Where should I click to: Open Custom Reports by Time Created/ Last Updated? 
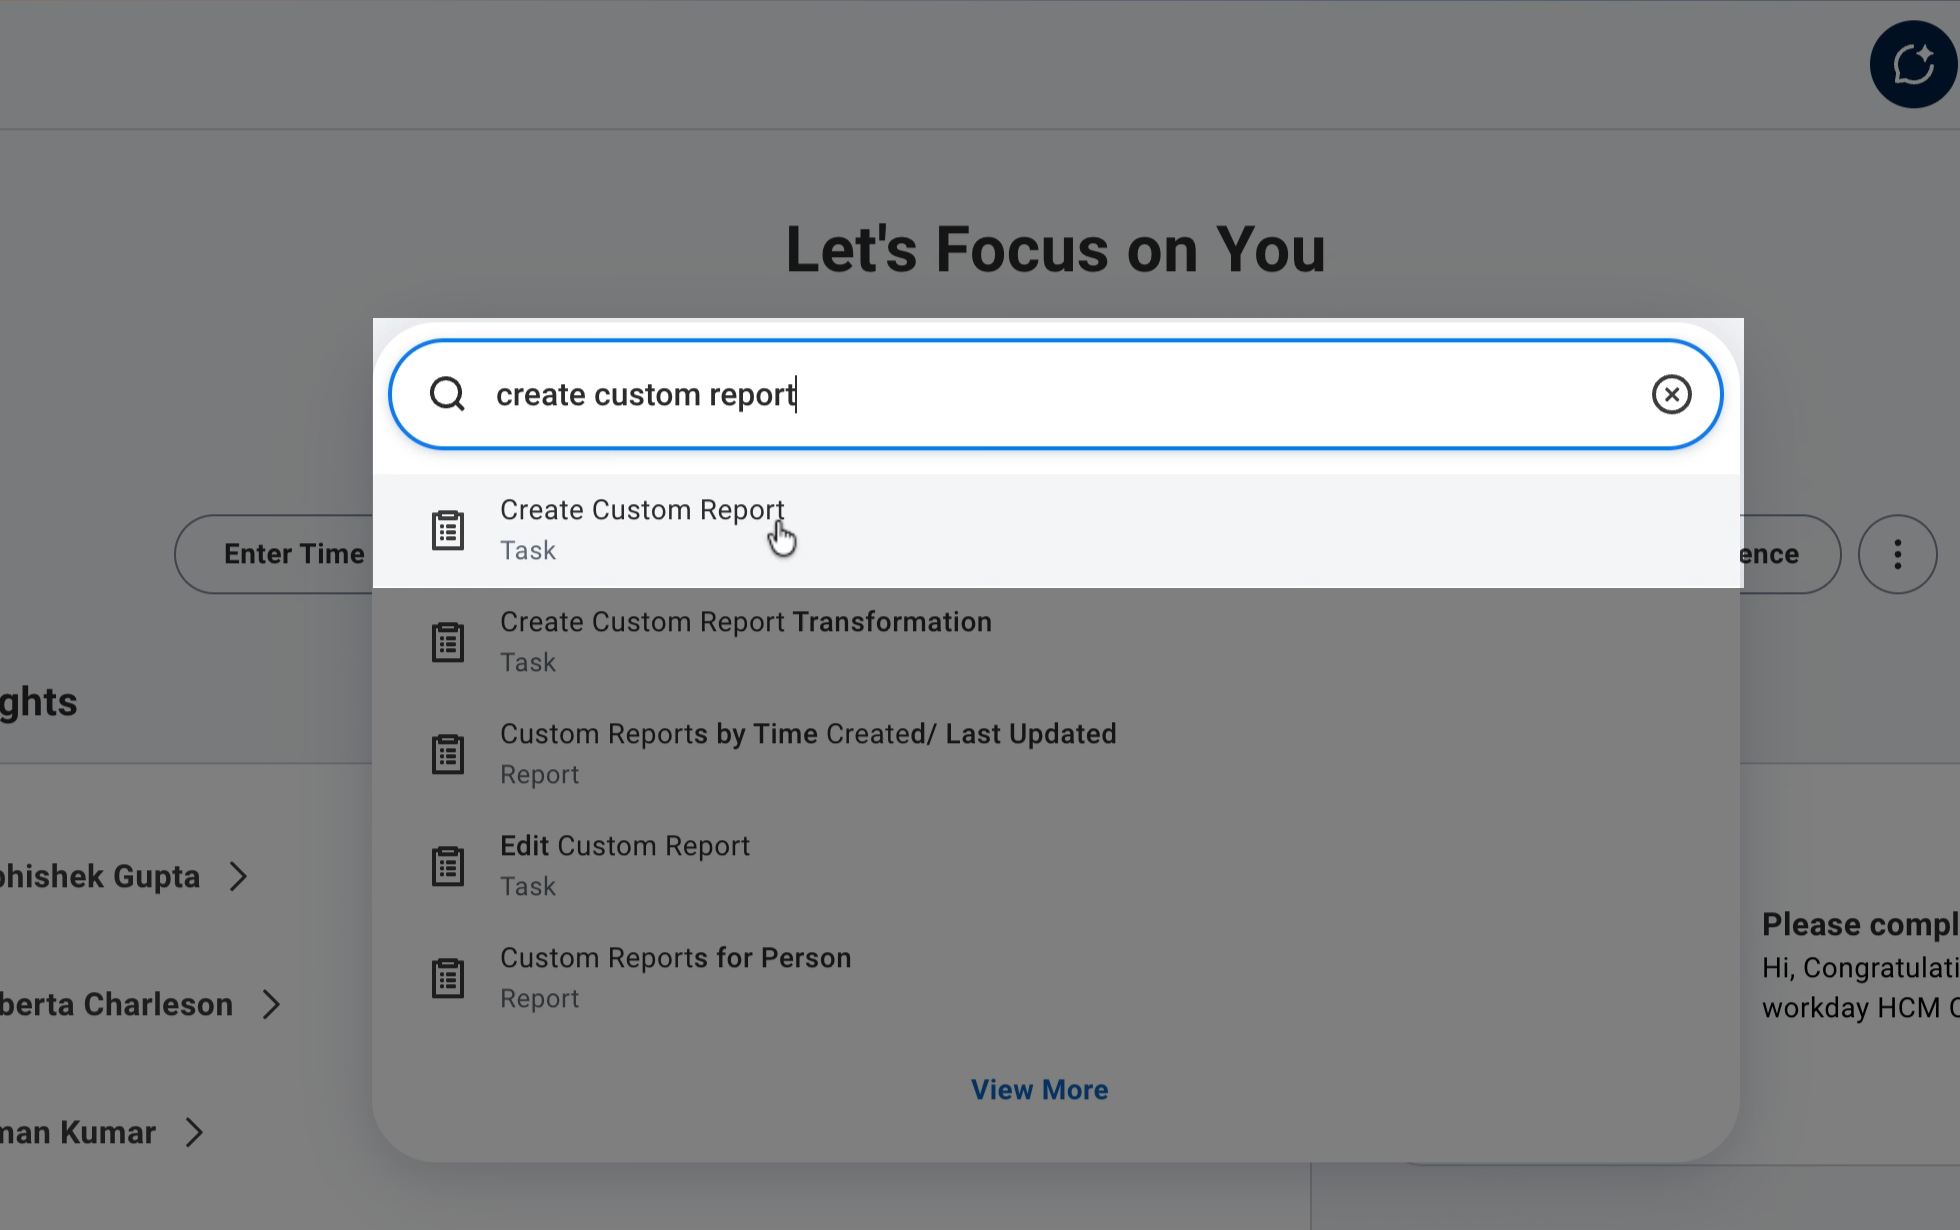pos(1058,754)
